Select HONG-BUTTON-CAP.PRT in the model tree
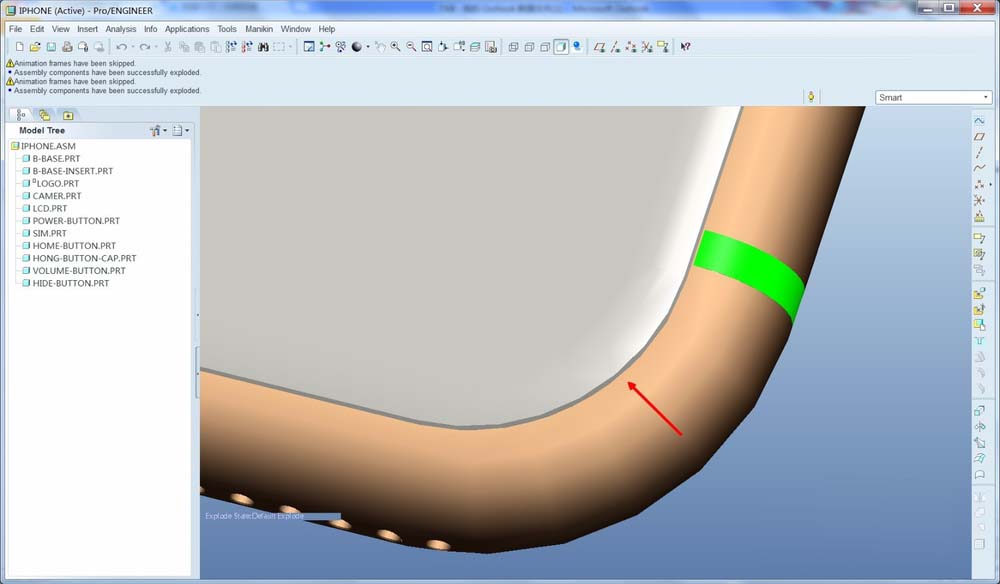 click(x=79, y=258)
